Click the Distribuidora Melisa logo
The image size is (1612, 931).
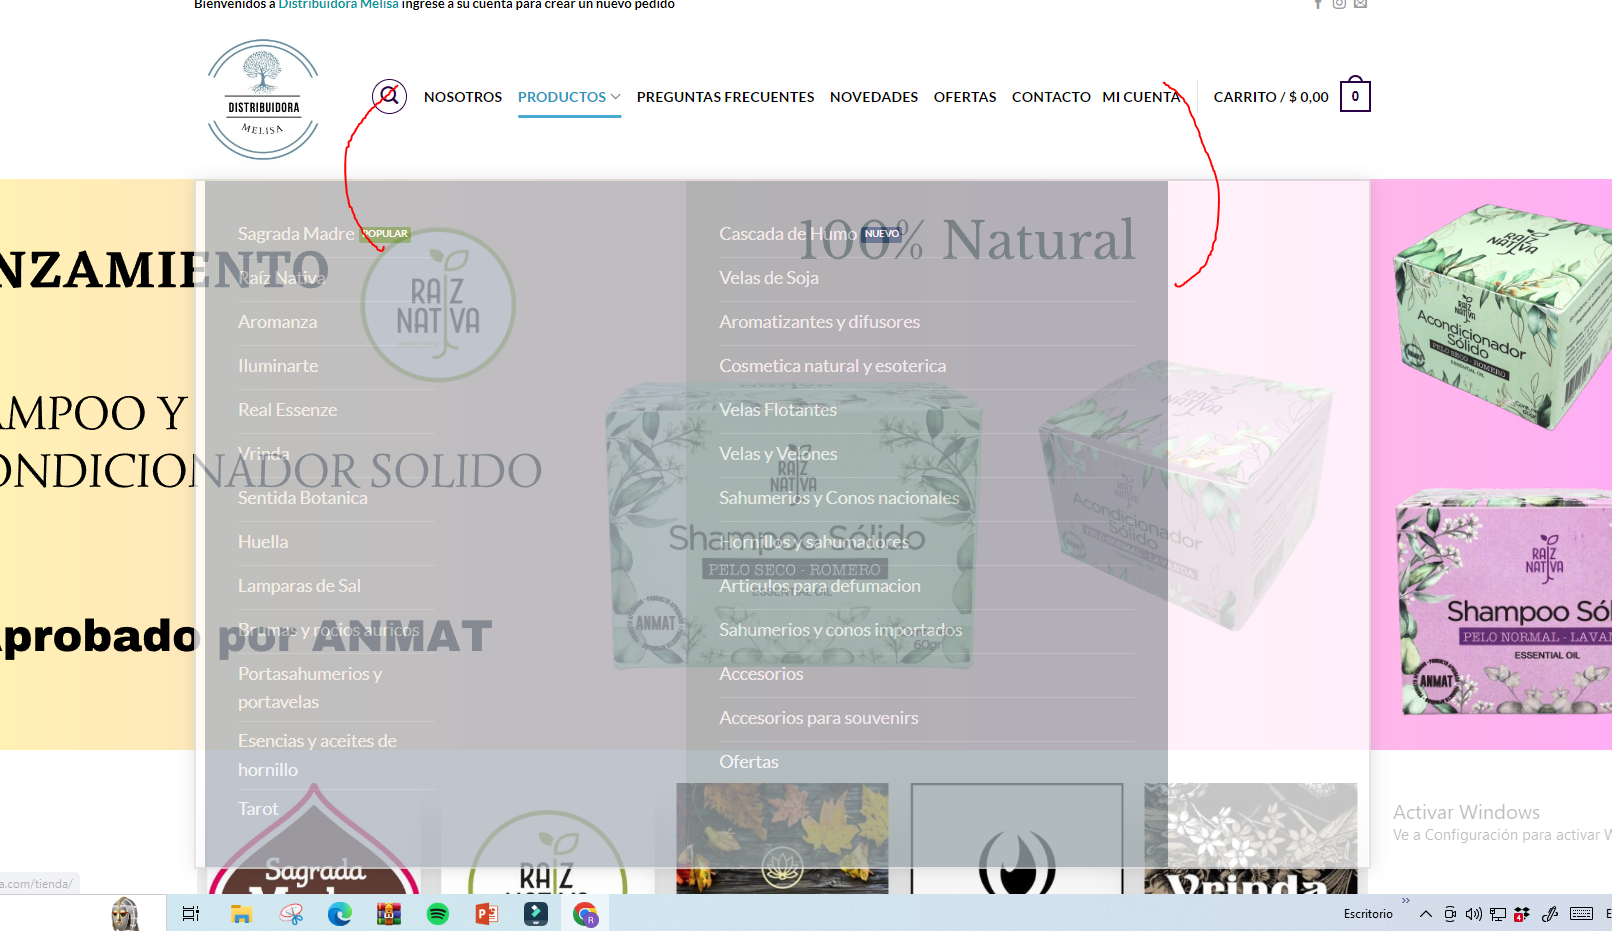tap(263, 99)
